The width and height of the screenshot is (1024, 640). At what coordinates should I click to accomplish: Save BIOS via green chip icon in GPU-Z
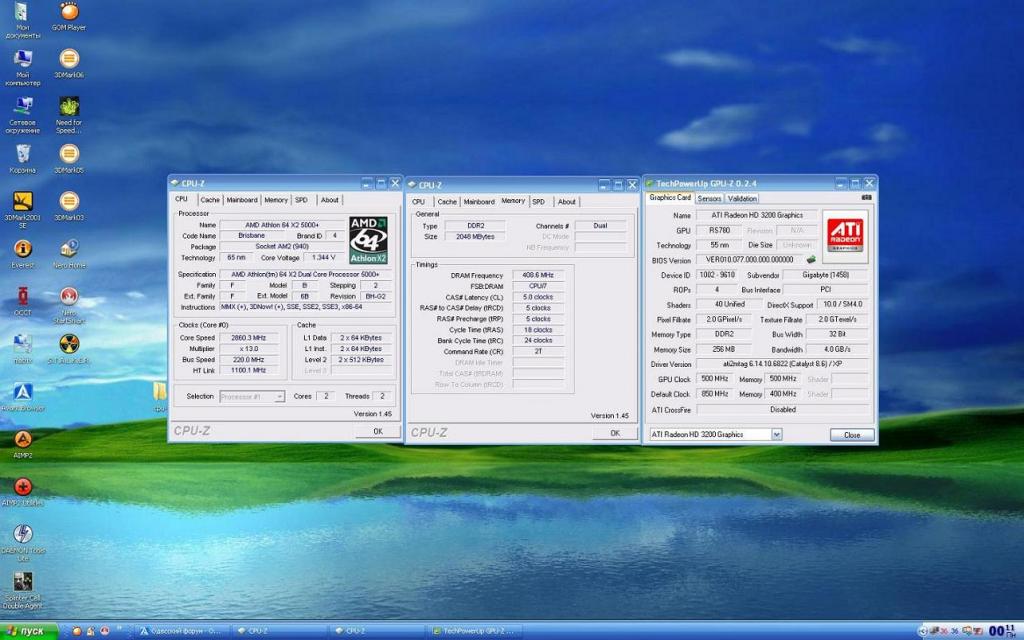click(x=811, y=260)
